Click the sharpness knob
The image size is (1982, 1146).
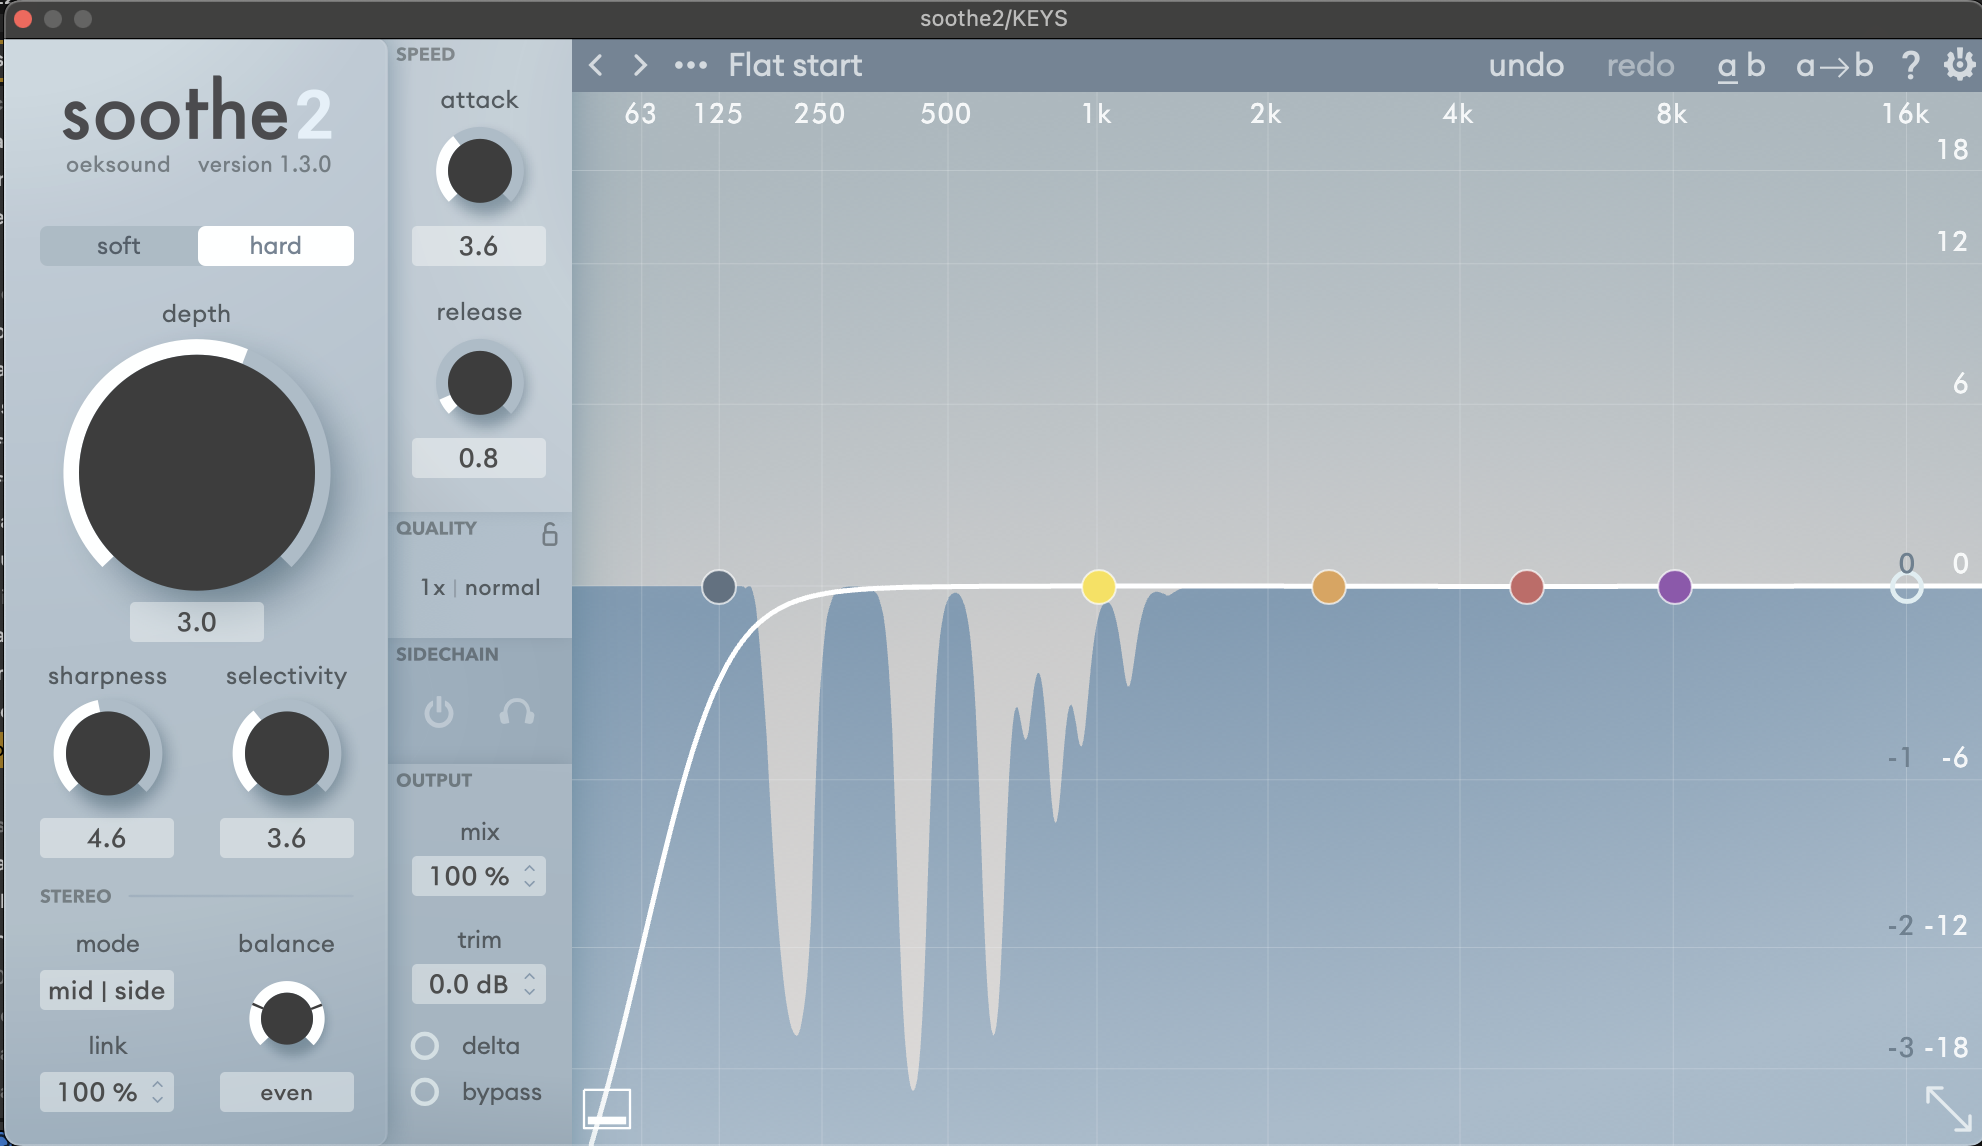click(107, 753)
